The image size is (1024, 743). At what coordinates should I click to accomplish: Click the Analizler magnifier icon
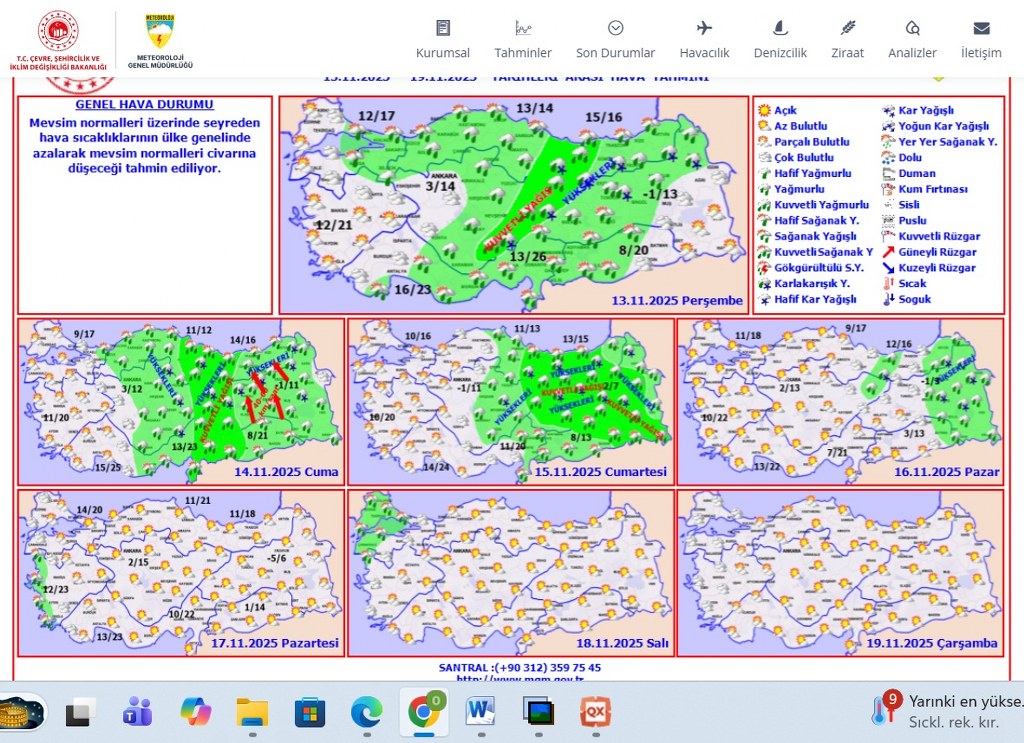(x=912, y=28)
